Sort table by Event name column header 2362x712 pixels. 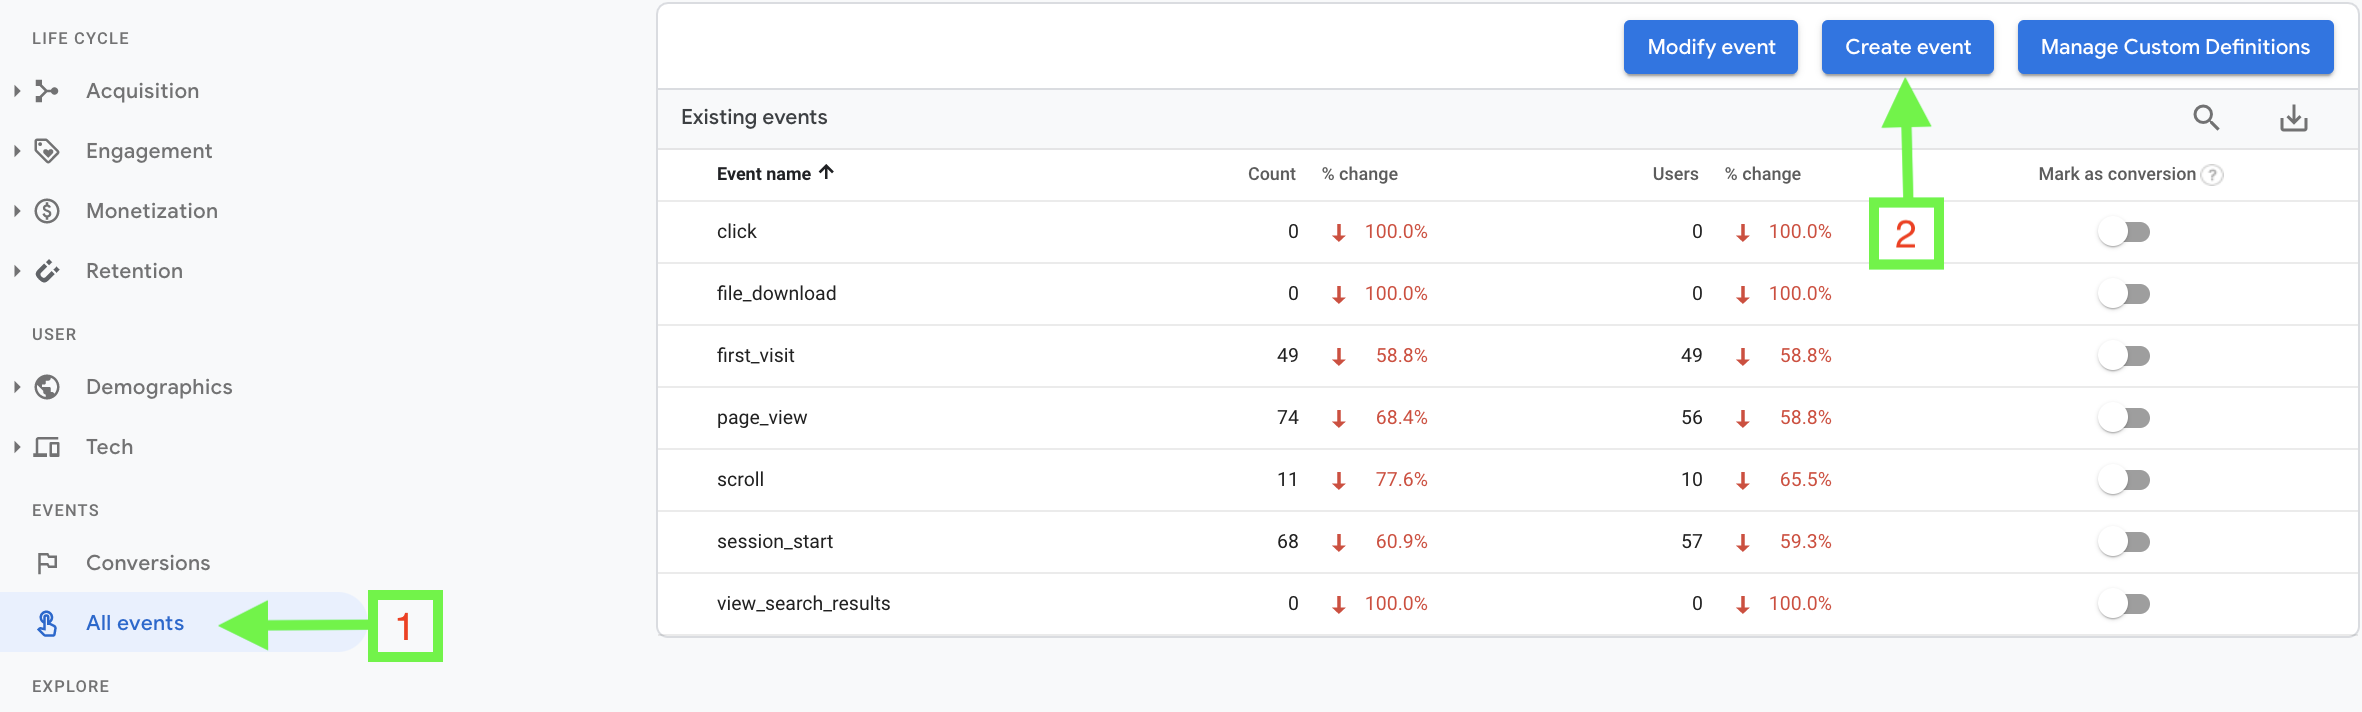tap(764, 174)
